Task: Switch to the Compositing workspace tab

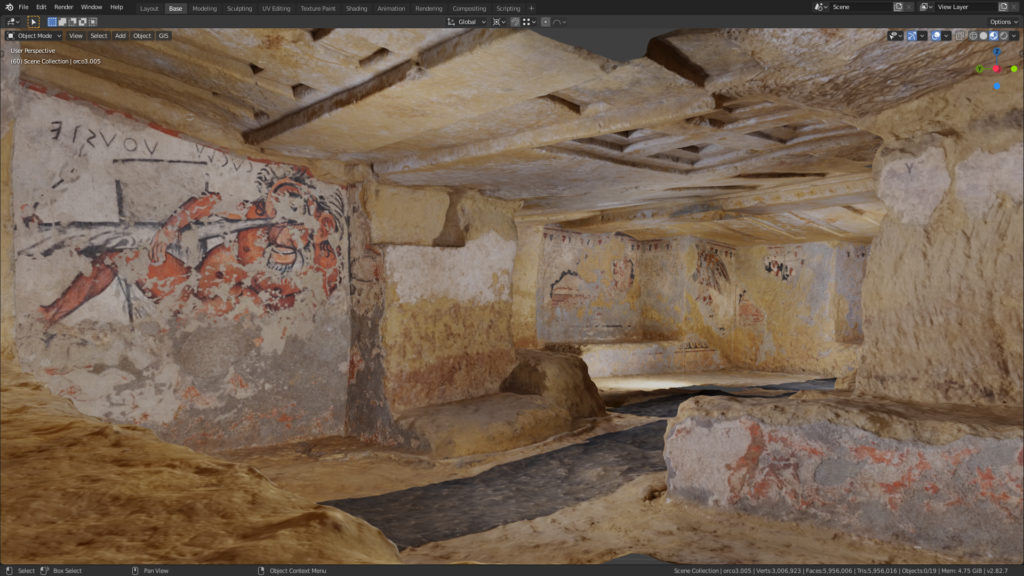Action: (469, 8)
